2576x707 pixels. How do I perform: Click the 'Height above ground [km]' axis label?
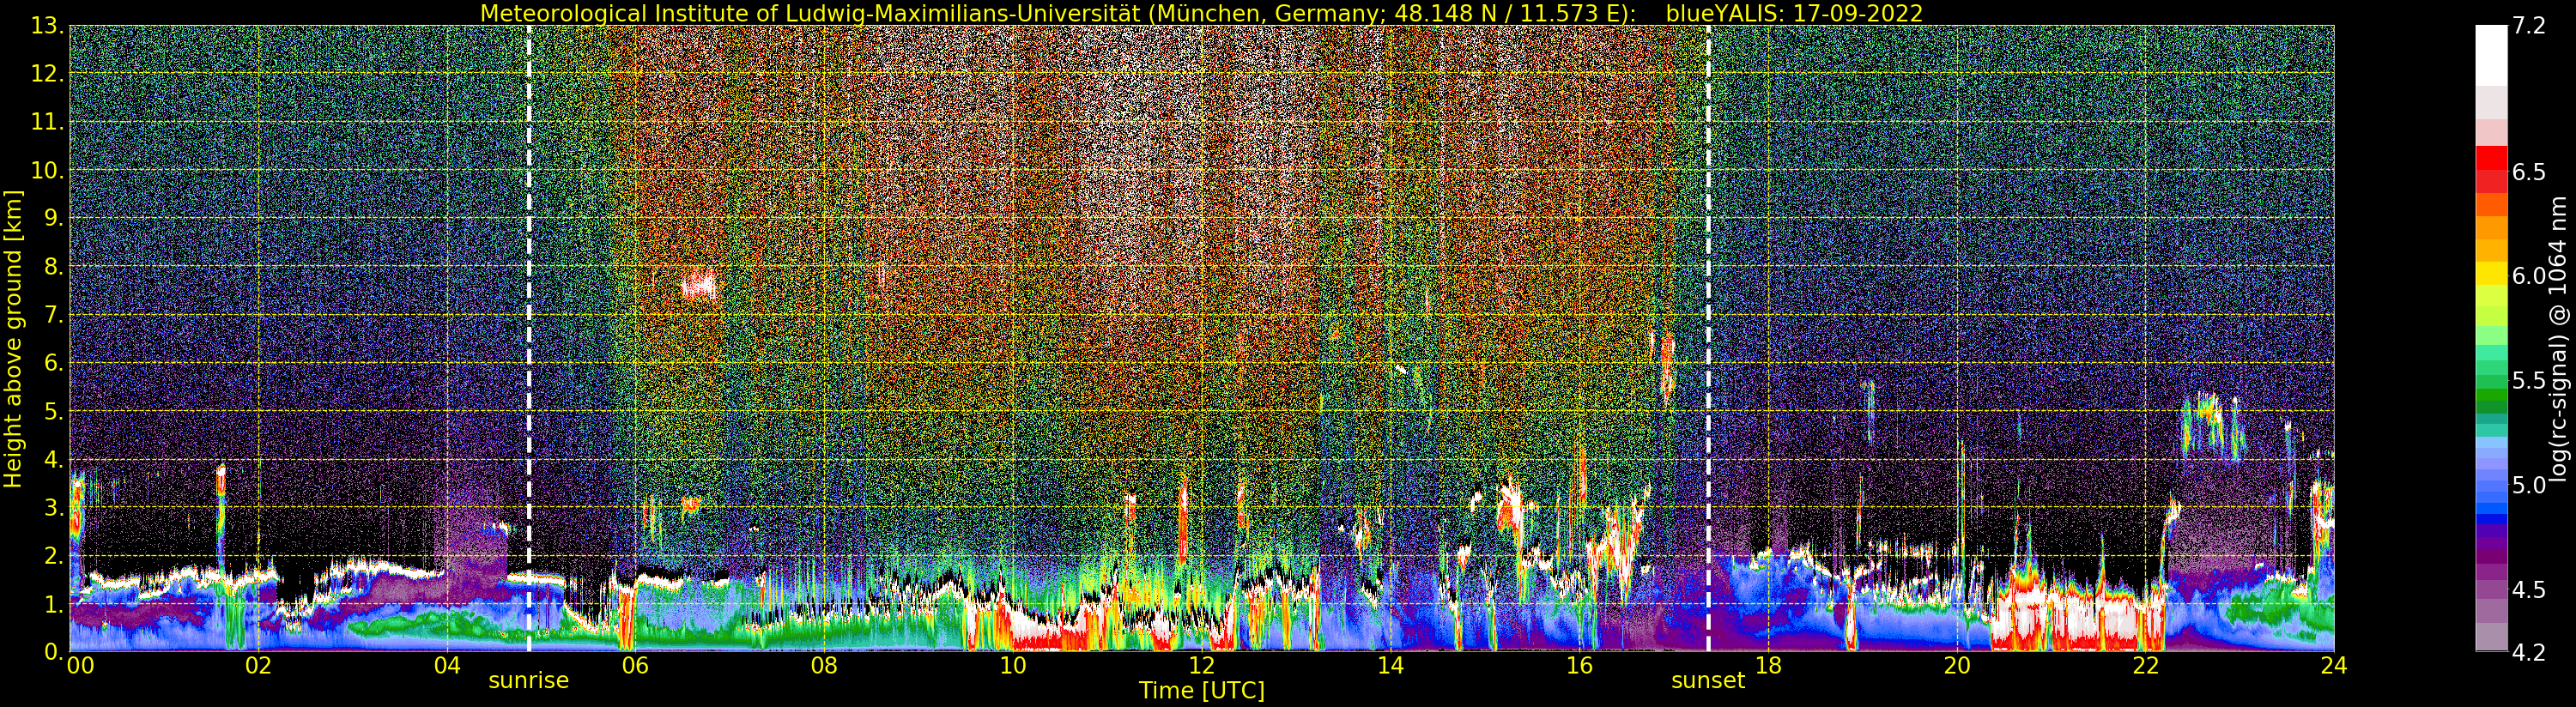(x=13, y=339)
